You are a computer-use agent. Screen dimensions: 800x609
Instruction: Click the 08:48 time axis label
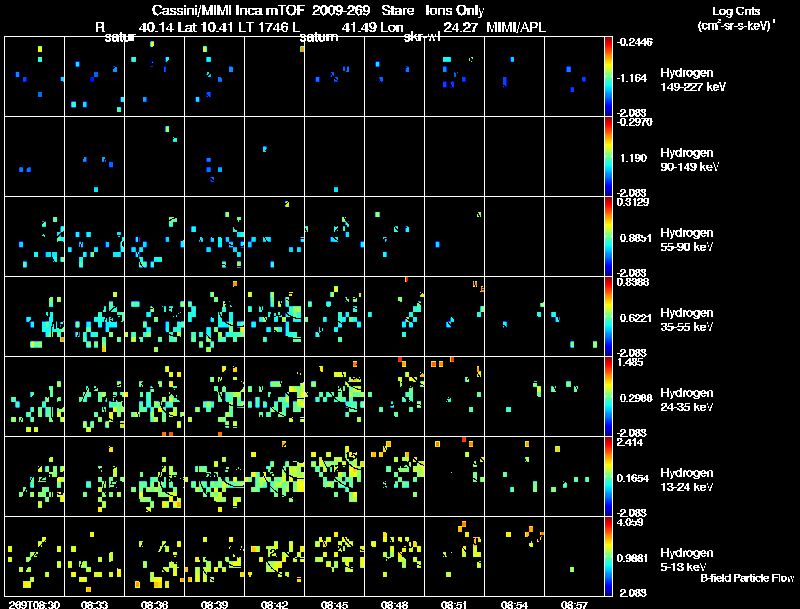[394, 604]
